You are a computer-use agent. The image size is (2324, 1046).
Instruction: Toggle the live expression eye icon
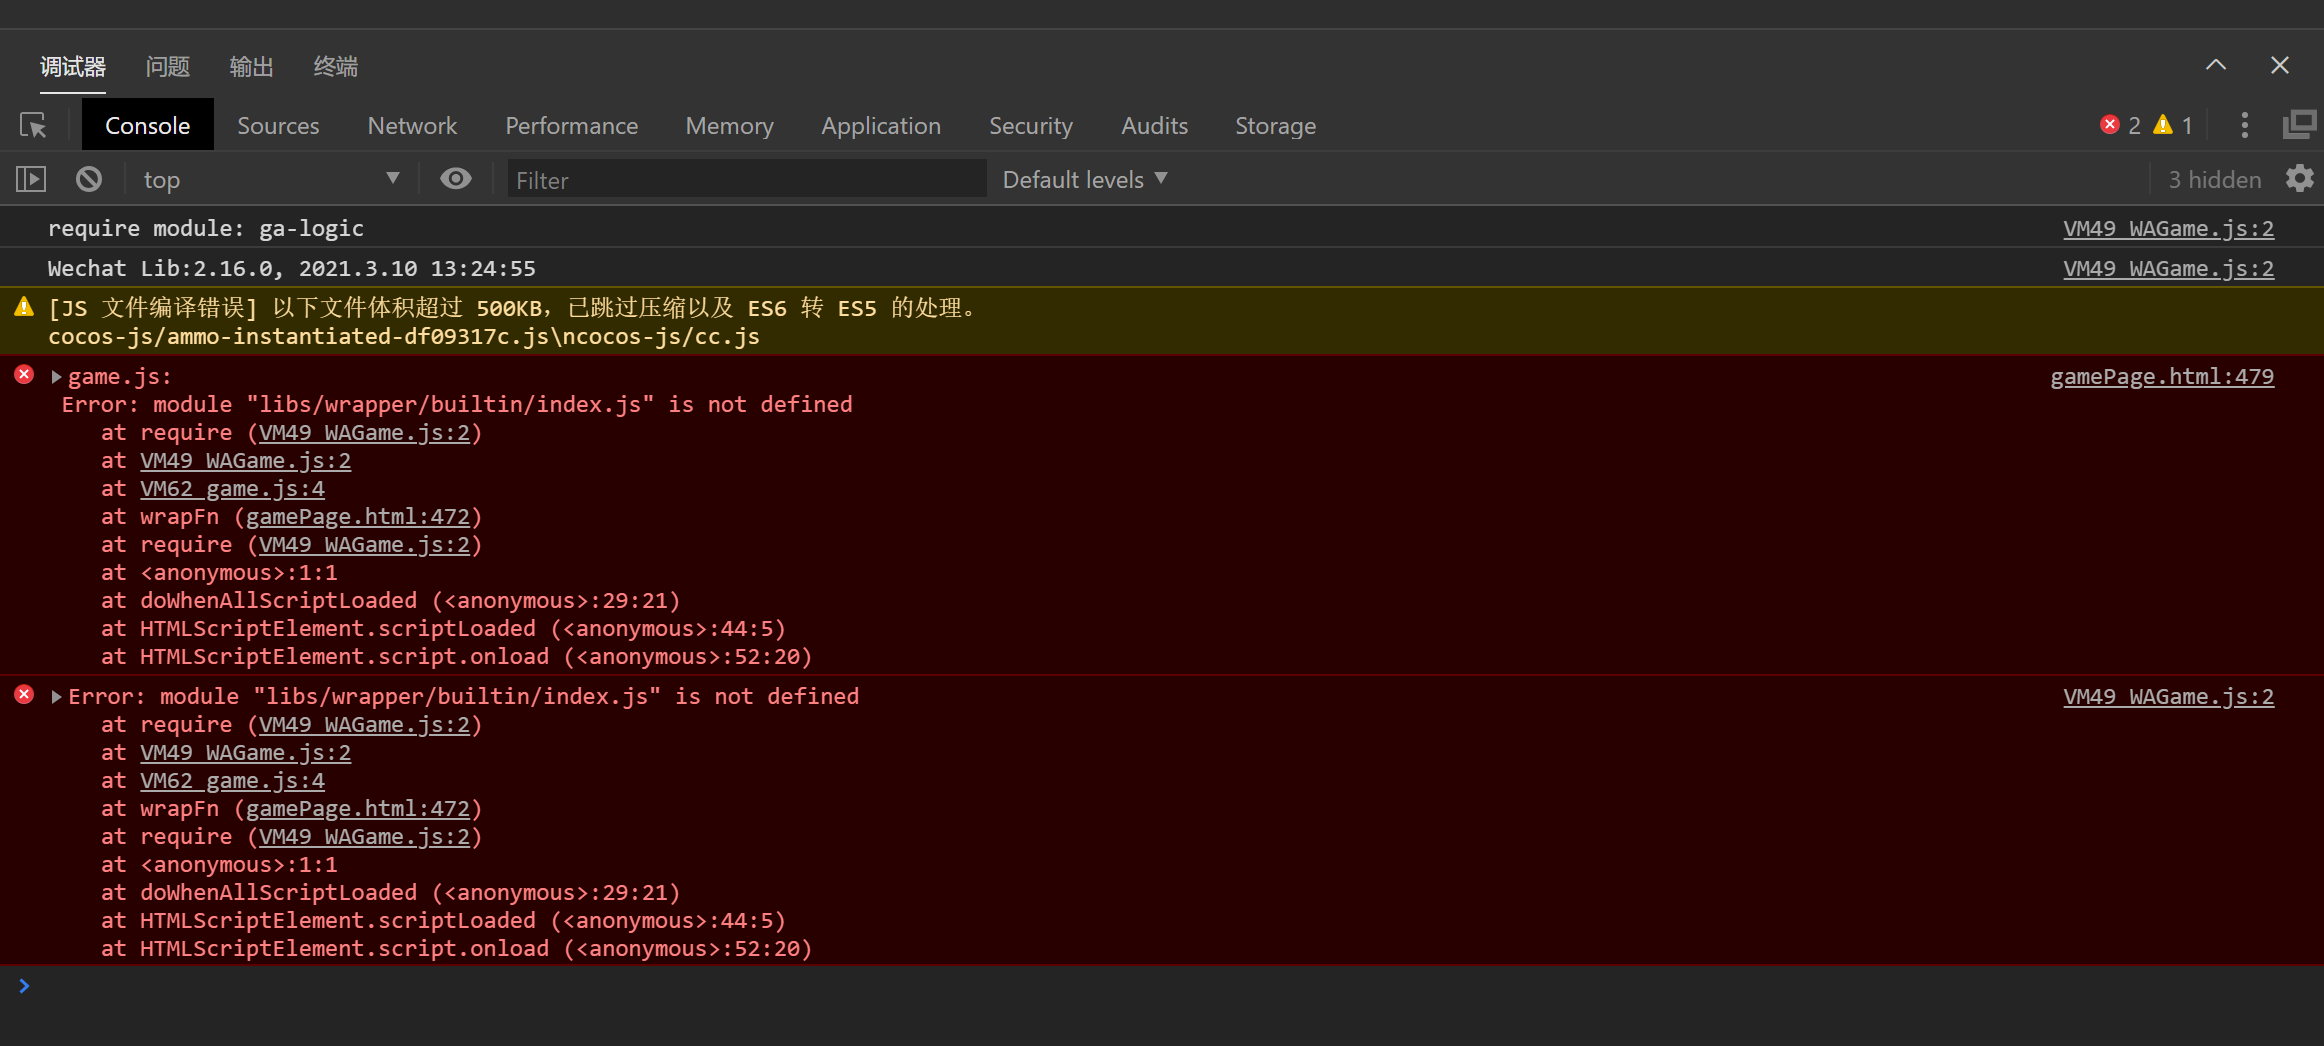[456, 179]
